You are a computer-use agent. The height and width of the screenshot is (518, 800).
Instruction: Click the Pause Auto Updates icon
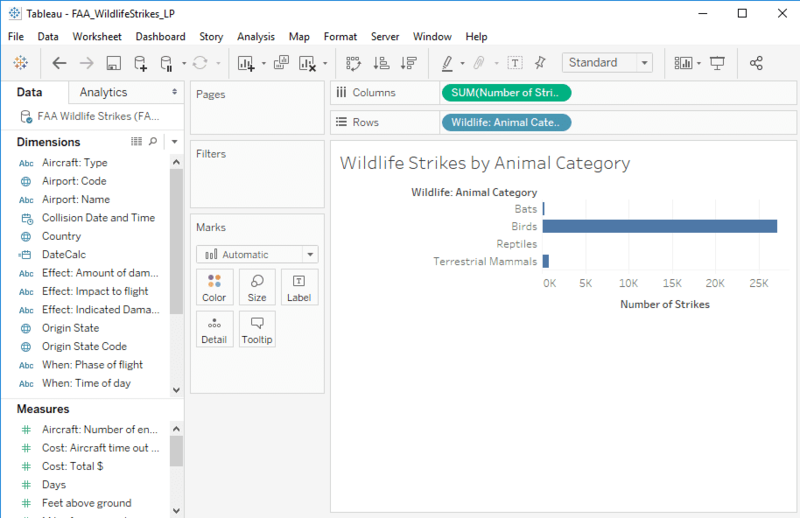(x=166, y=63)
